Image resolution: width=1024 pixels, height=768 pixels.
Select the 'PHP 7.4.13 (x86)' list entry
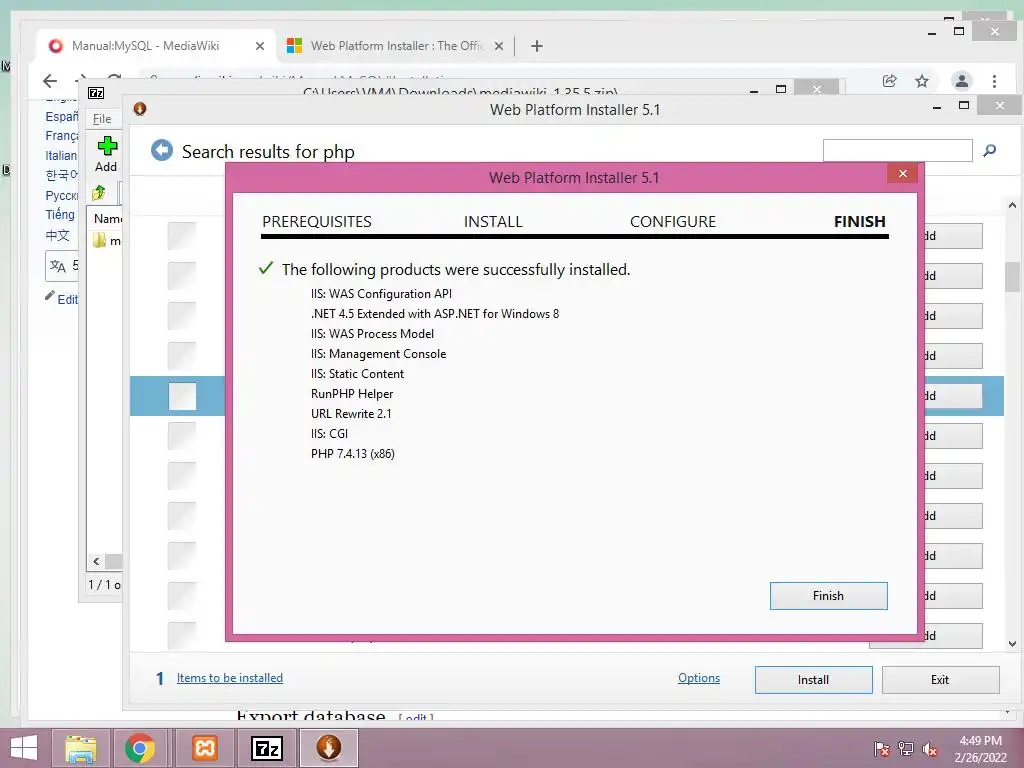tap(353, 454)
